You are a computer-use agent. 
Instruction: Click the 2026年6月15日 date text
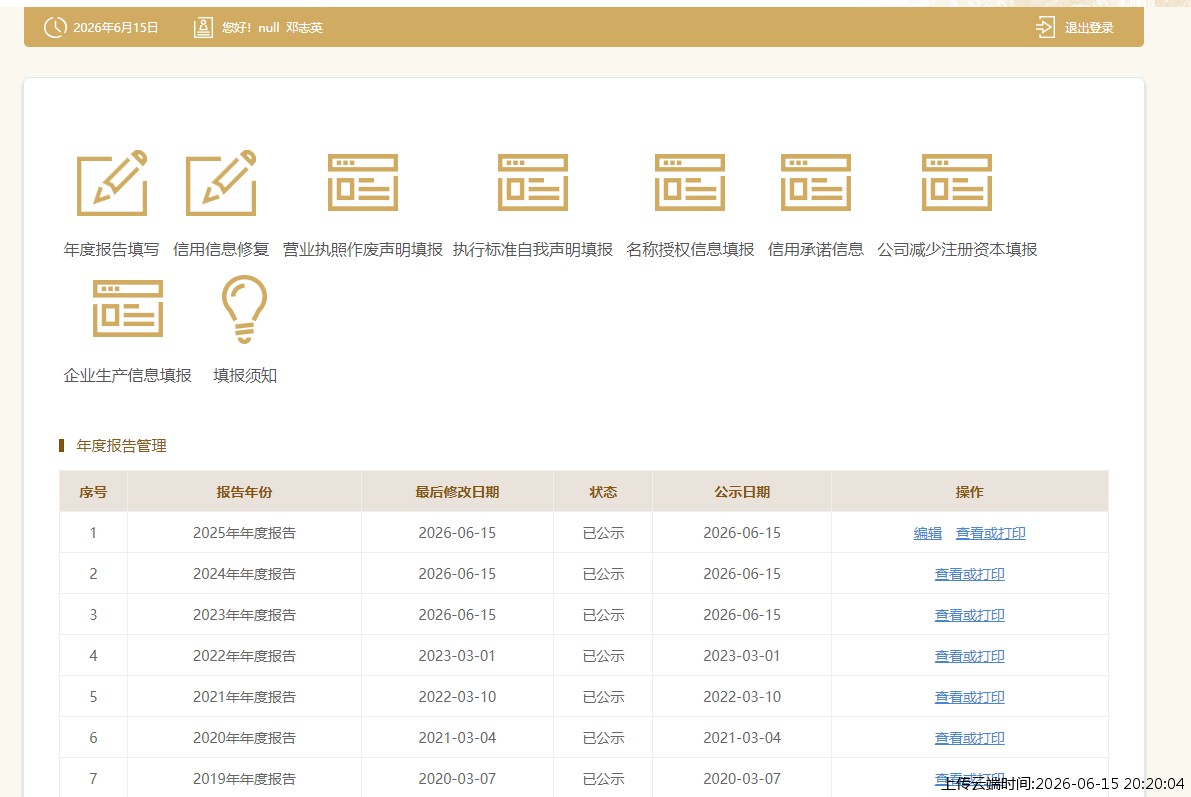click(115, 28)
